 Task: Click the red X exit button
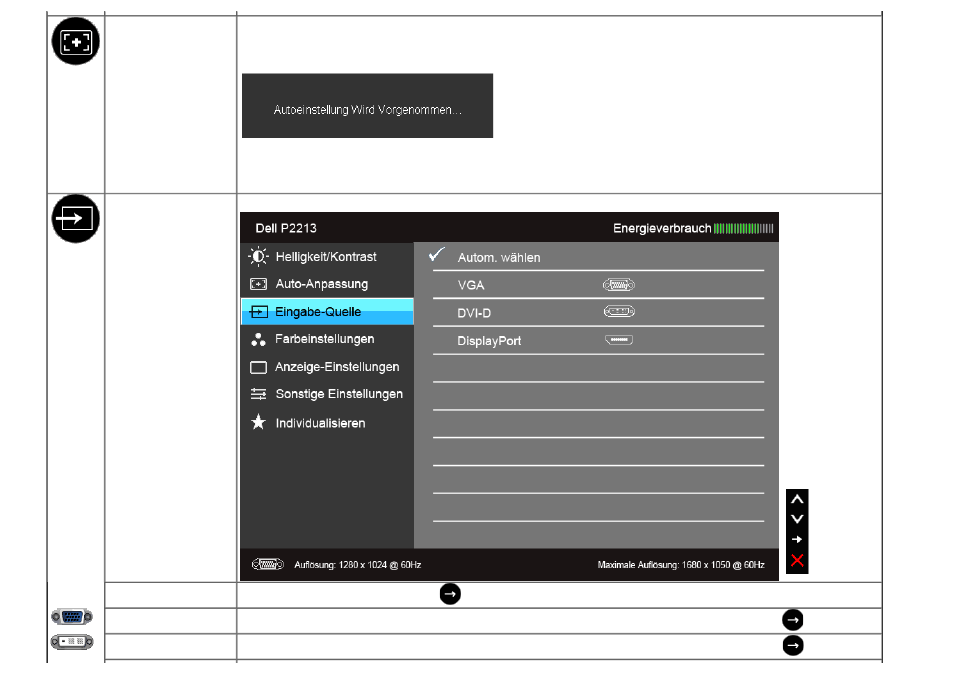click(797, 561)
